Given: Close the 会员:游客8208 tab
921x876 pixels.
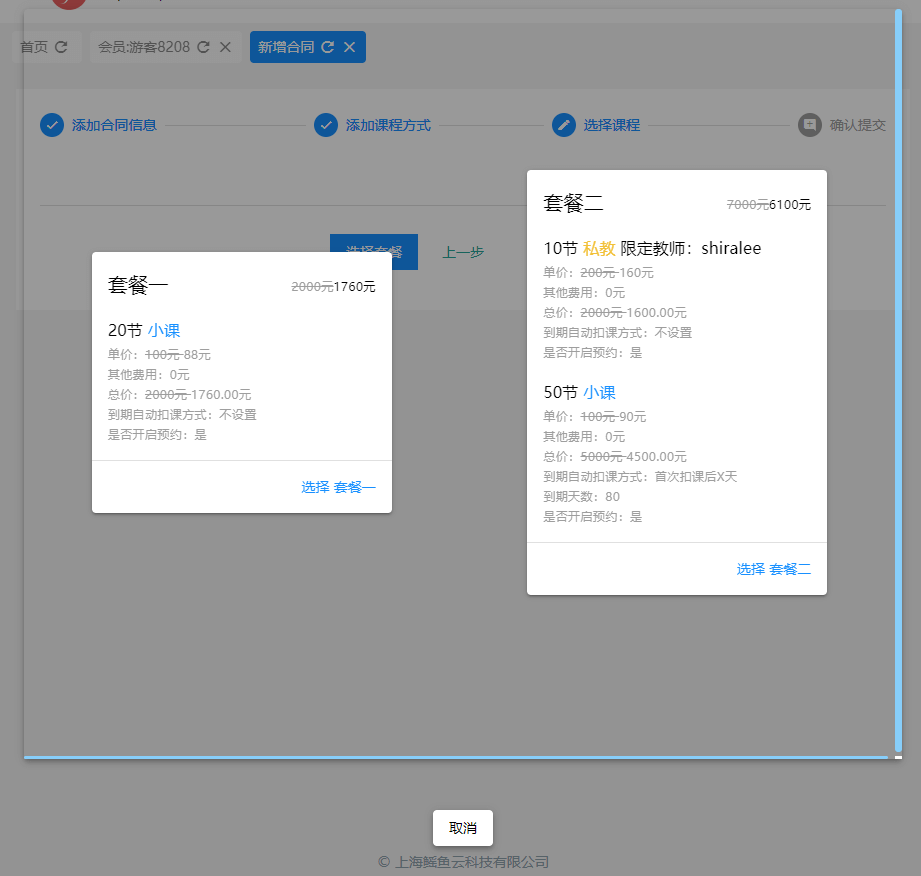Looking at the screenshot, I should (225, 47).
